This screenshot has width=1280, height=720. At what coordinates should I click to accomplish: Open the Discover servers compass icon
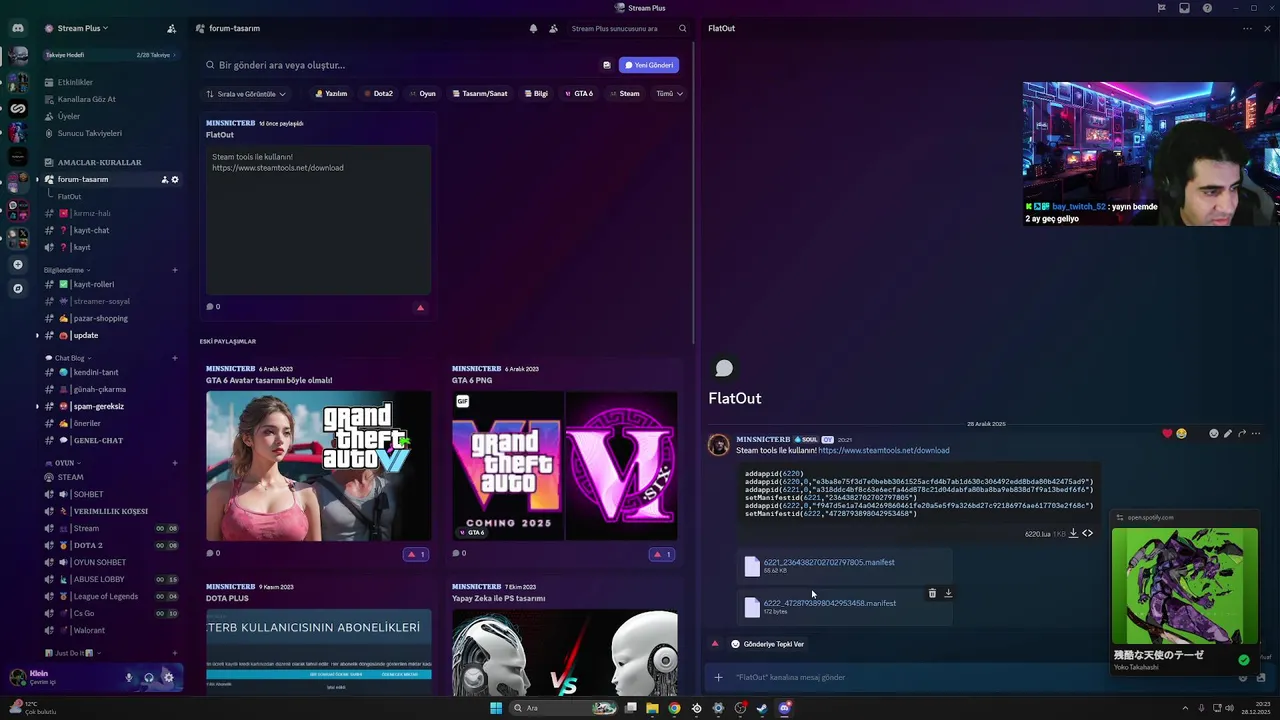pyautogui.click(x=17, y=288)
